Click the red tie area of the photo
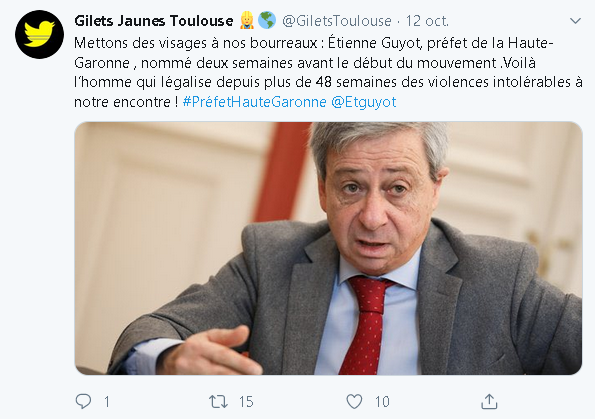 (x=366, y=324)
